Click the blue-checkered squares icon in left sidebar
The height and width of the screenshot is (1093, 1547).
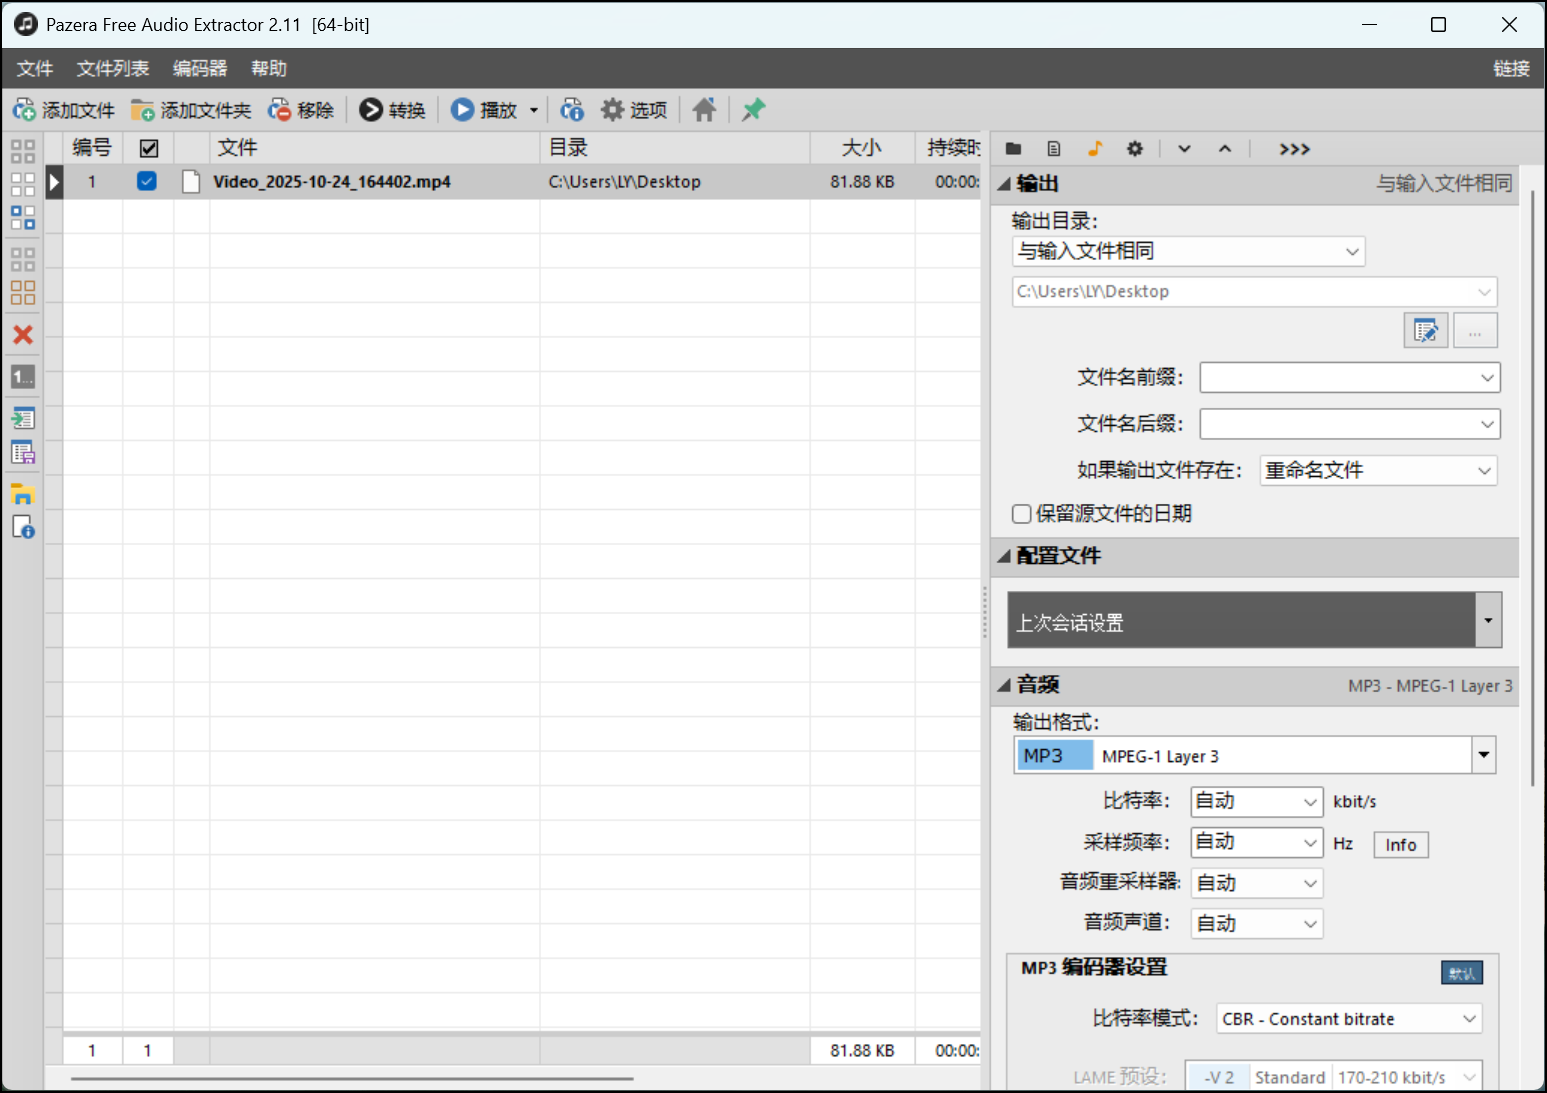(23, 217)
